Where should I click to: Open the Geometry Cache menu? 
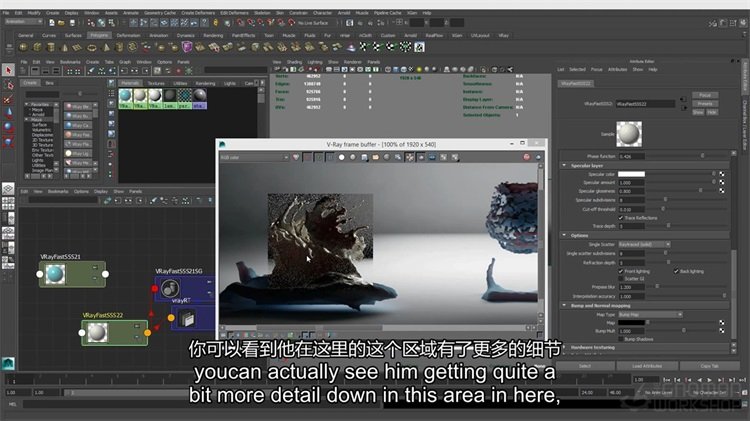point(160,13)
